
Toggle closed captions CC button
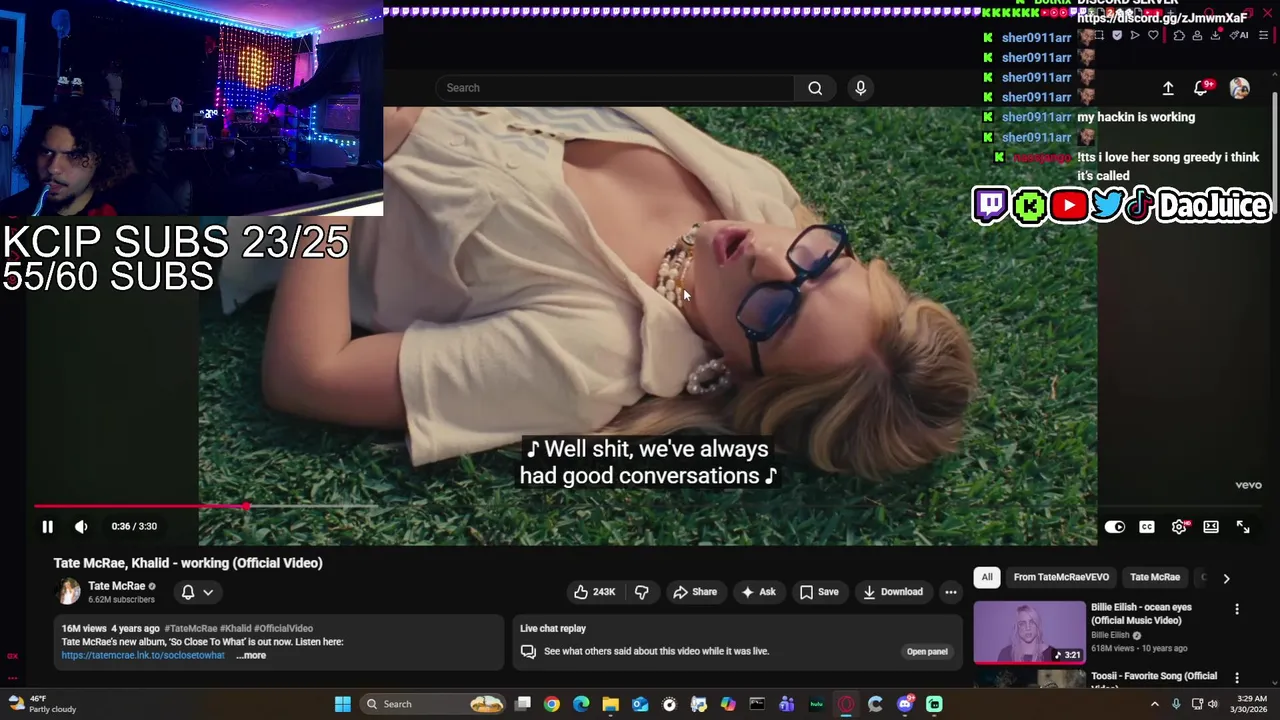pyautogui.click(x=1147, y=527)
